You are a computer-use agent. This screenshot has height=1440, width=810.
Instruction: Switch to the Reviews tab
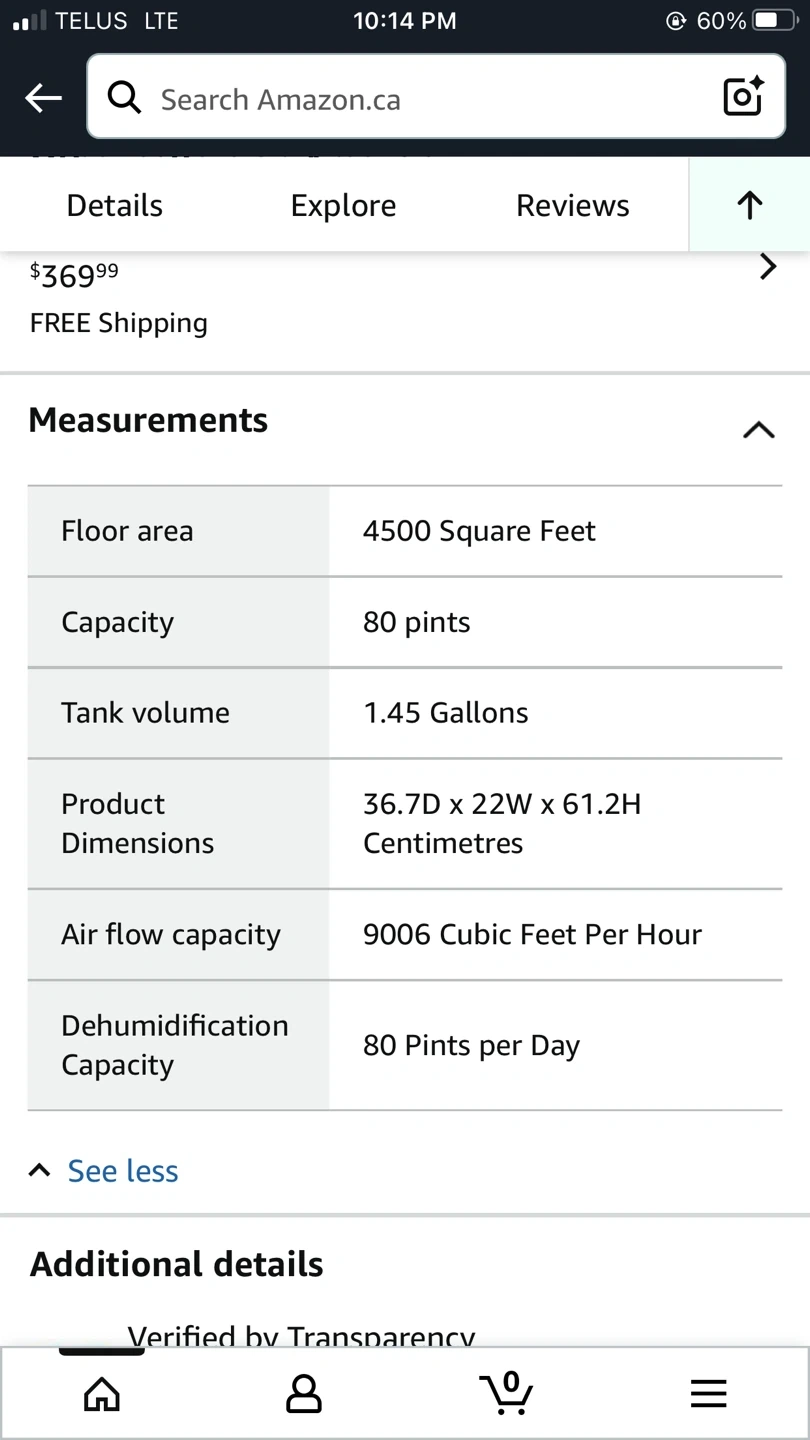tap(572, 206)
